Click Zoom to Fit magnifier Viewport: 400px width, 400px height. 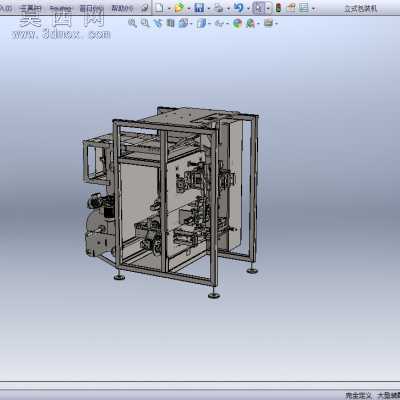132,23
